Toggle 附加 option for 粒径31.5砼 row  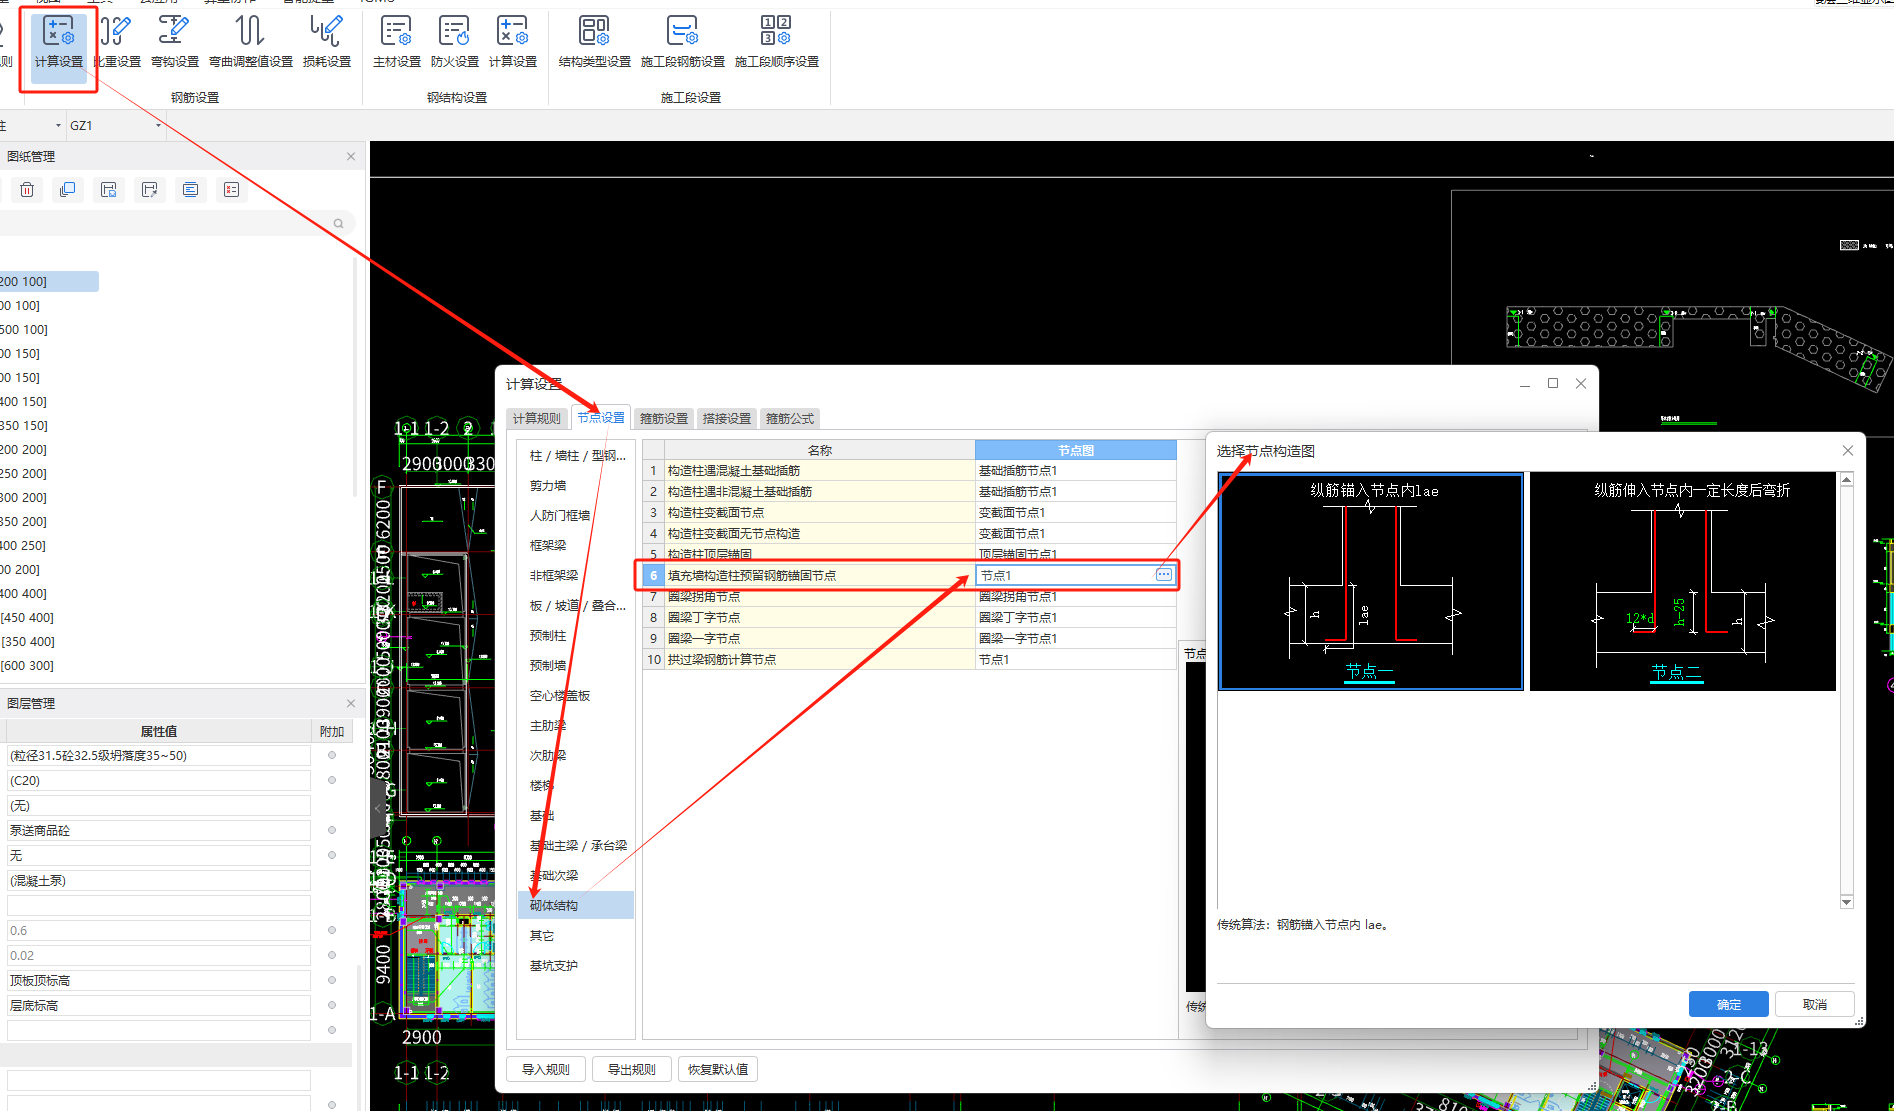[332, 755]
